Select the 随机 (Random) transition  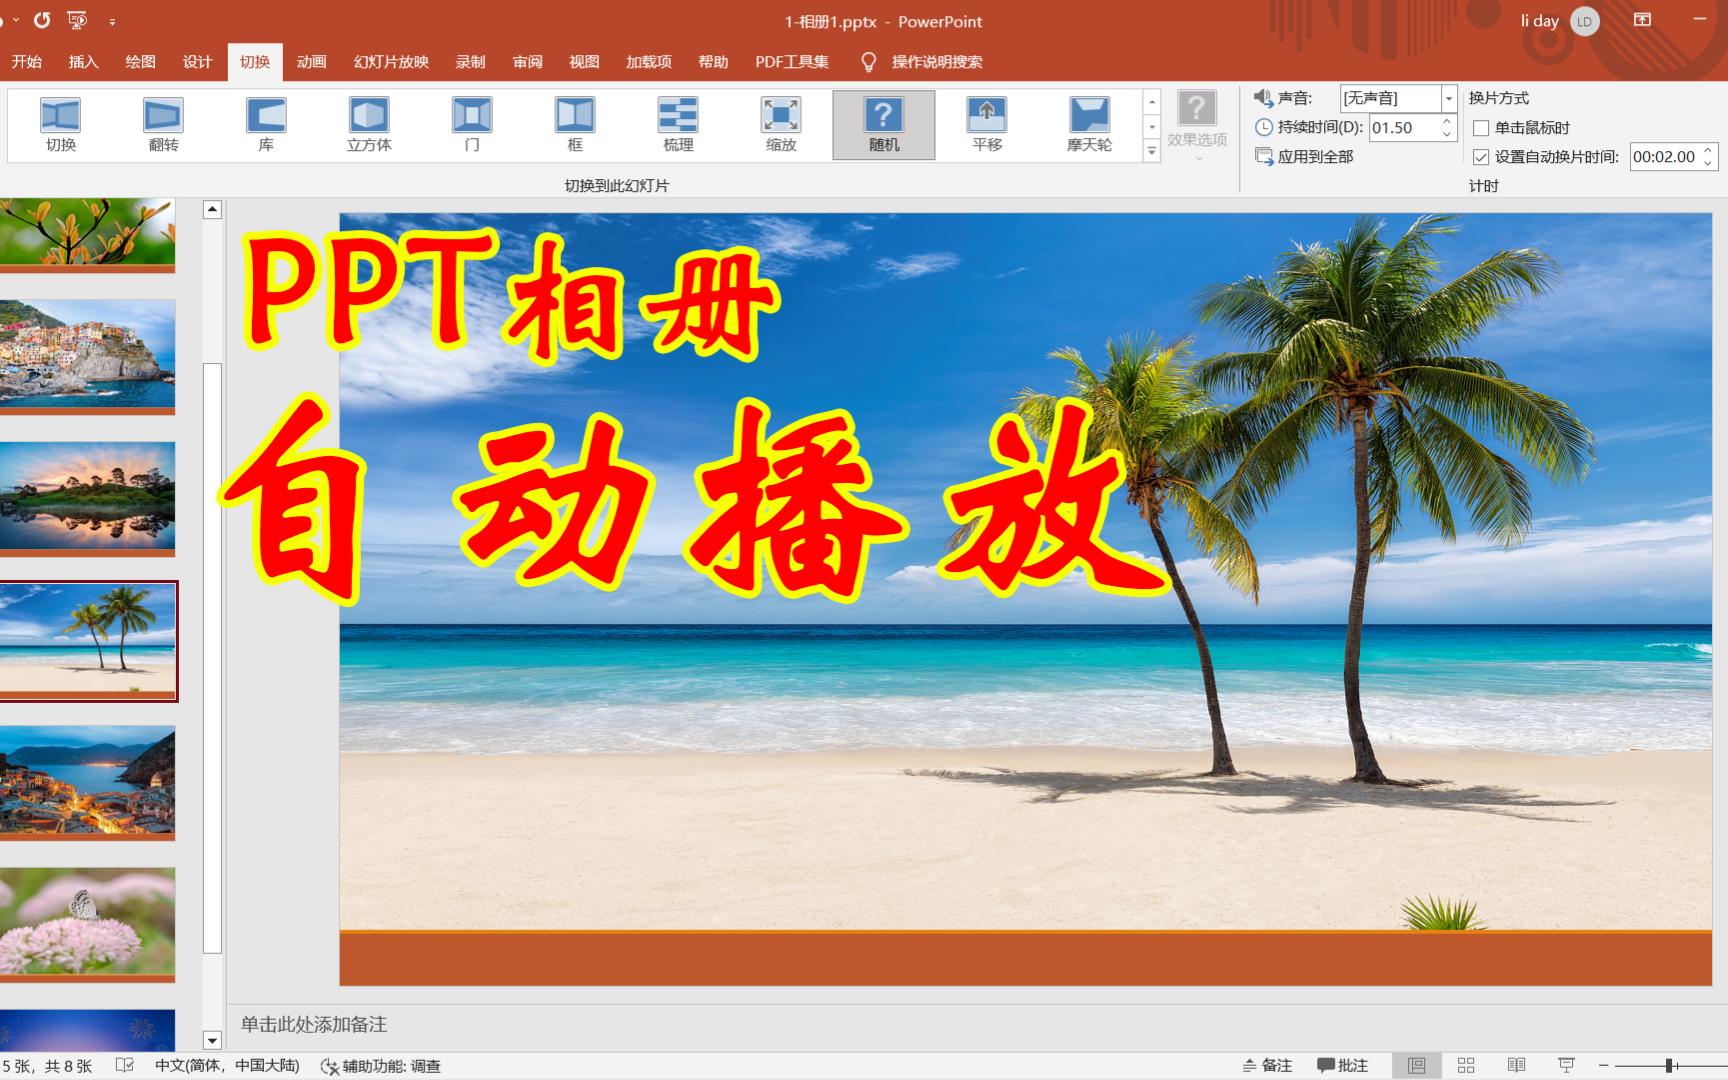pyautogui.click(x=883, y=122)
